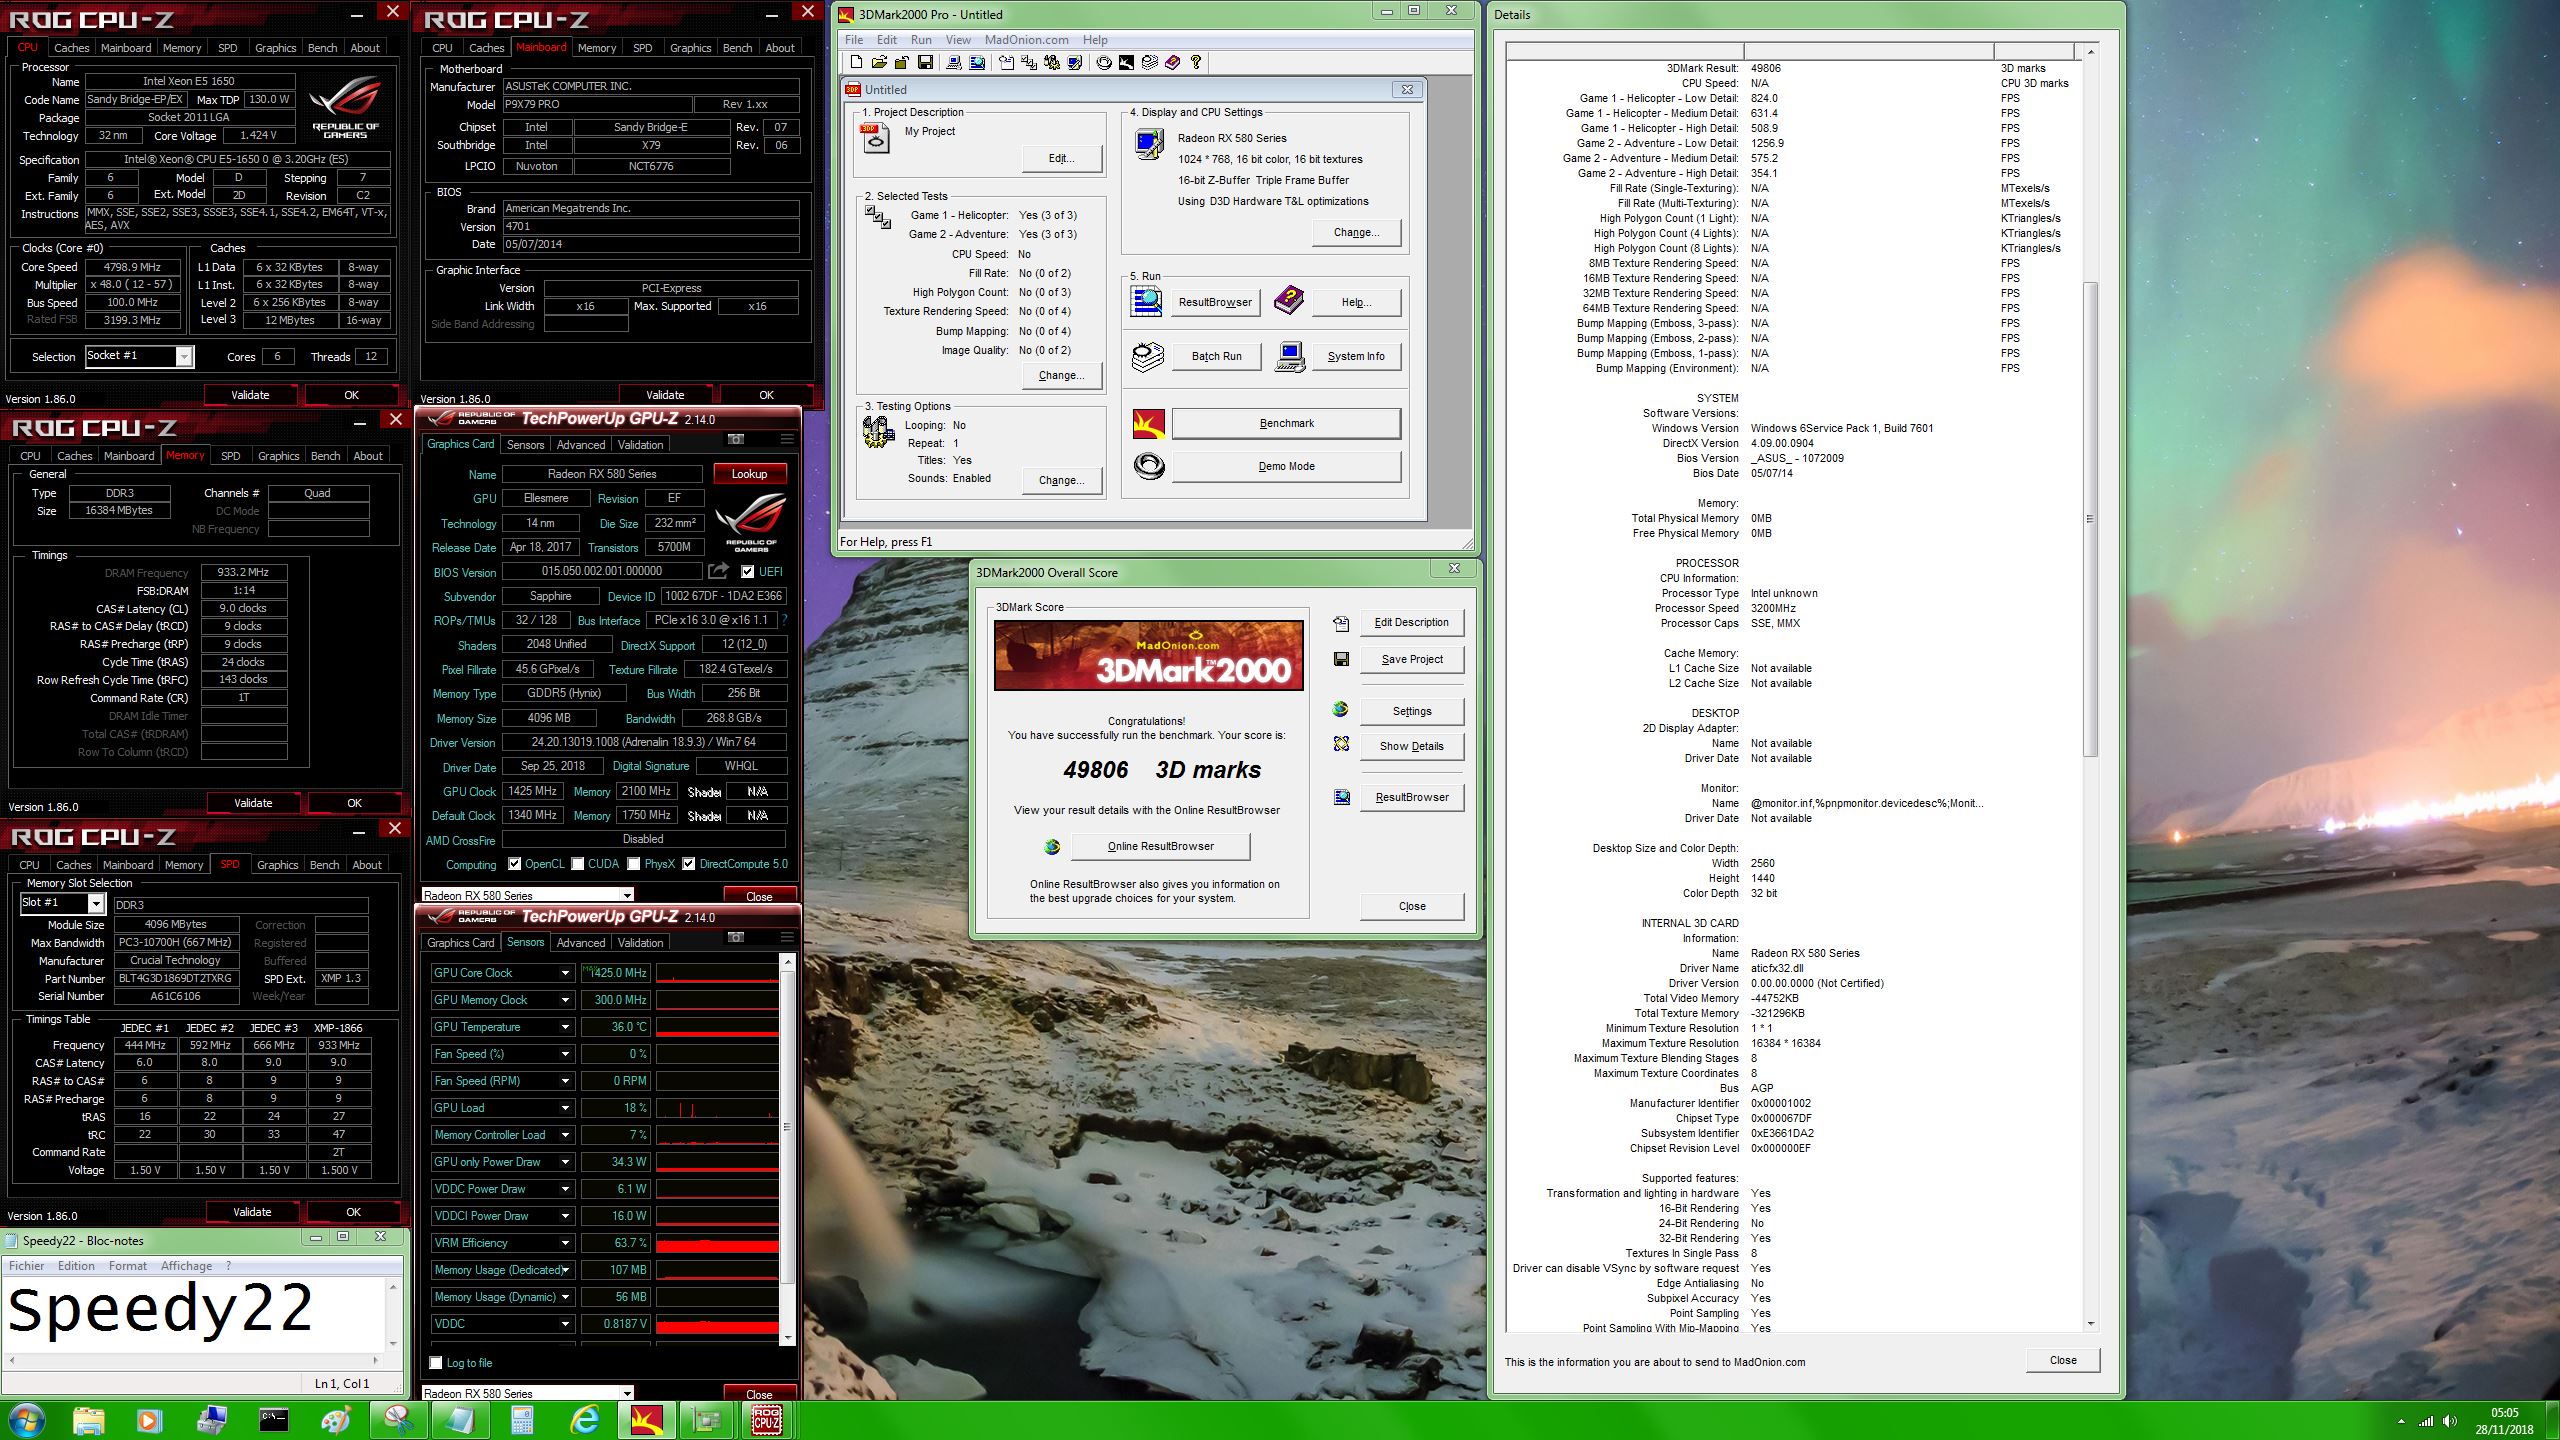Click Demo Mode button
Screen dimensions: 2560x1440
(1286, 466)
